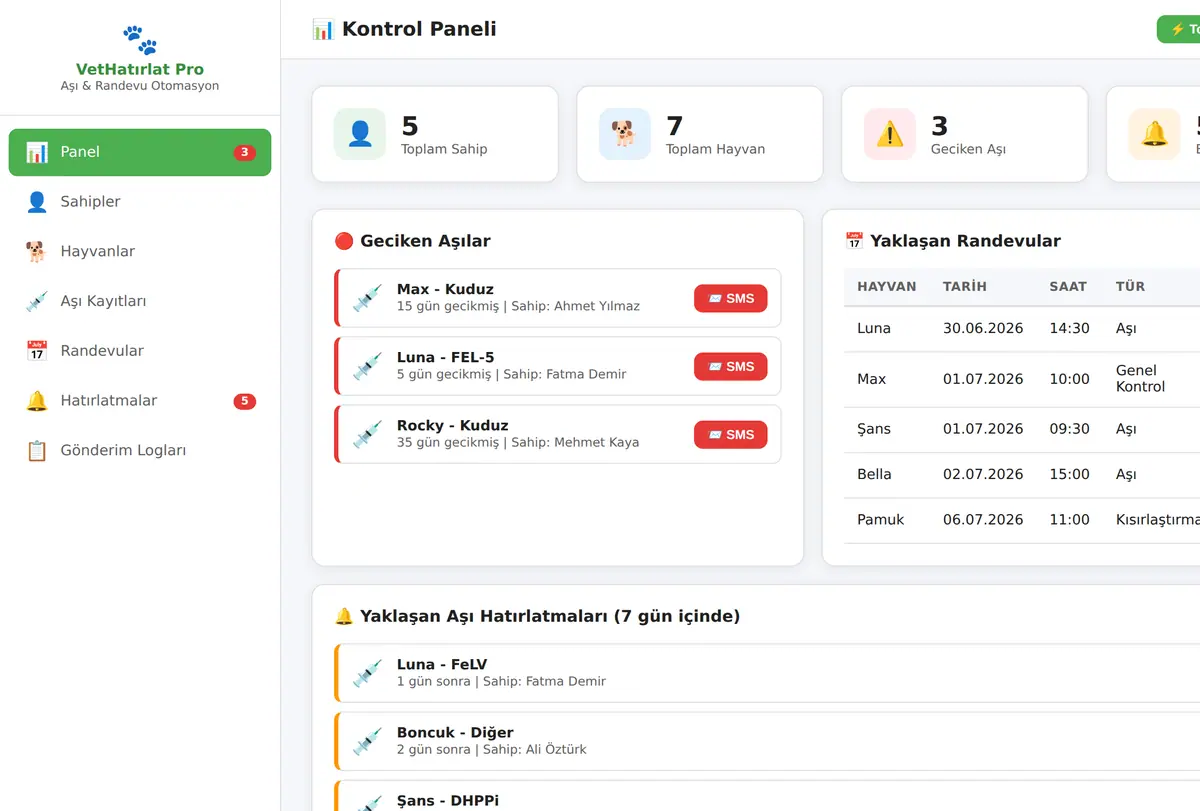
Task: Select Şans in the appointments table
Action: pos(874,429)
